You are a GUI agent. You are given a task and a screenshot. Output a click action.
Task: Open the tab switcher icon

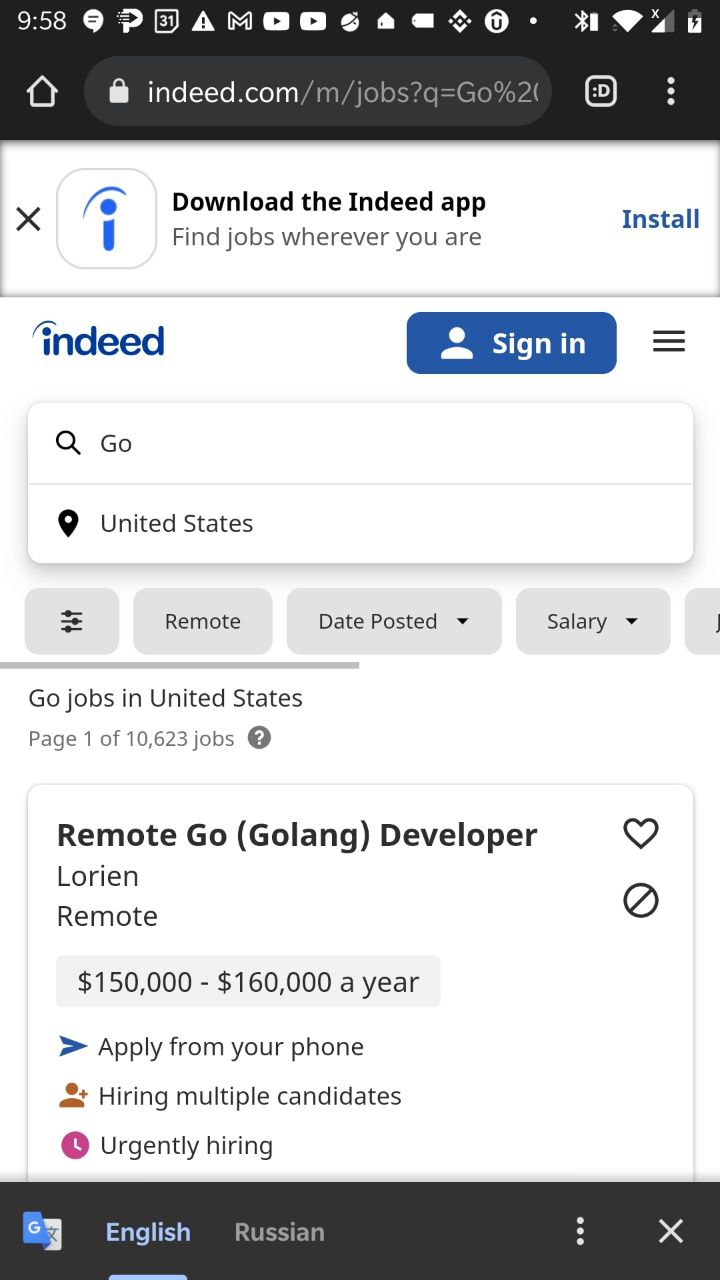[x=600, y=92]
